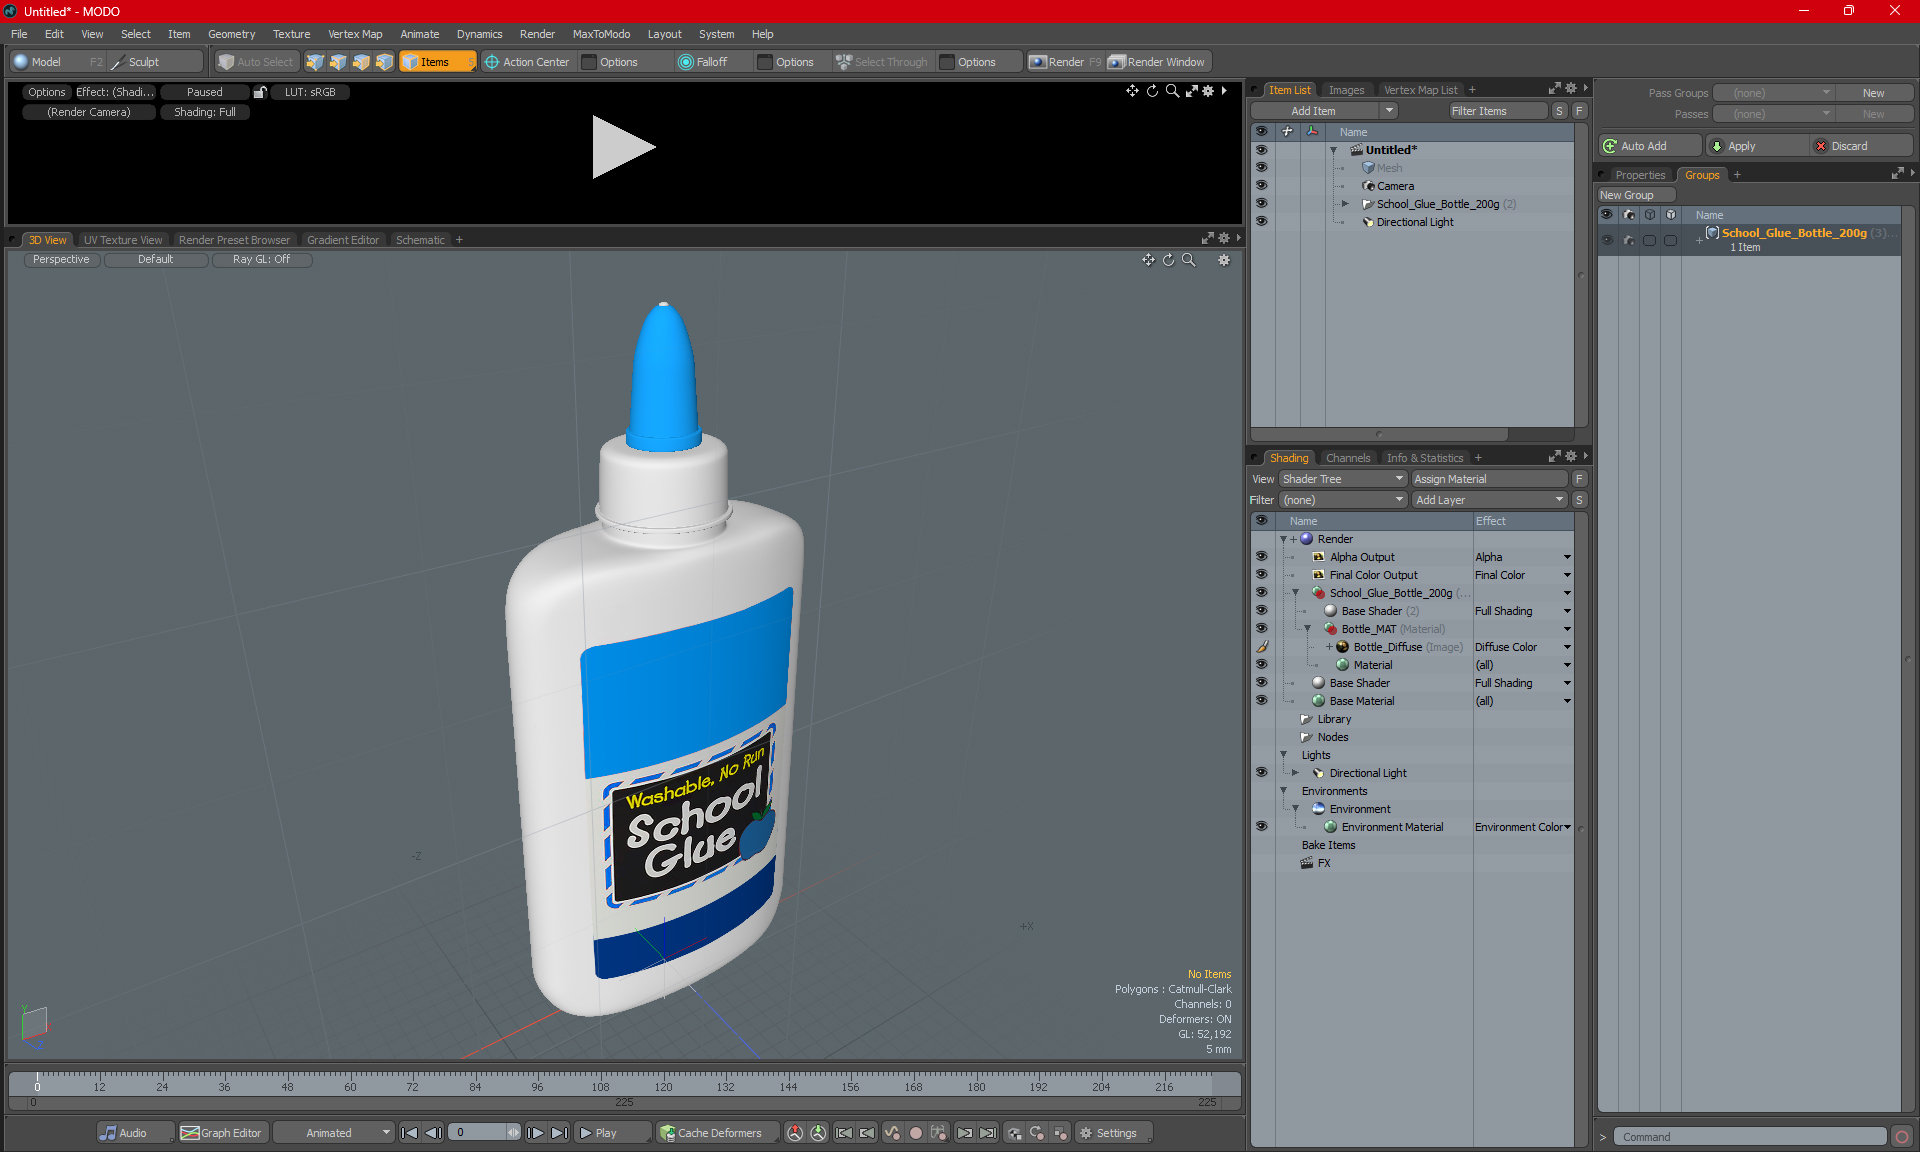Select Edges selection mode icon
This screenshot has width=1920, height=1152.
coord(338,62)
